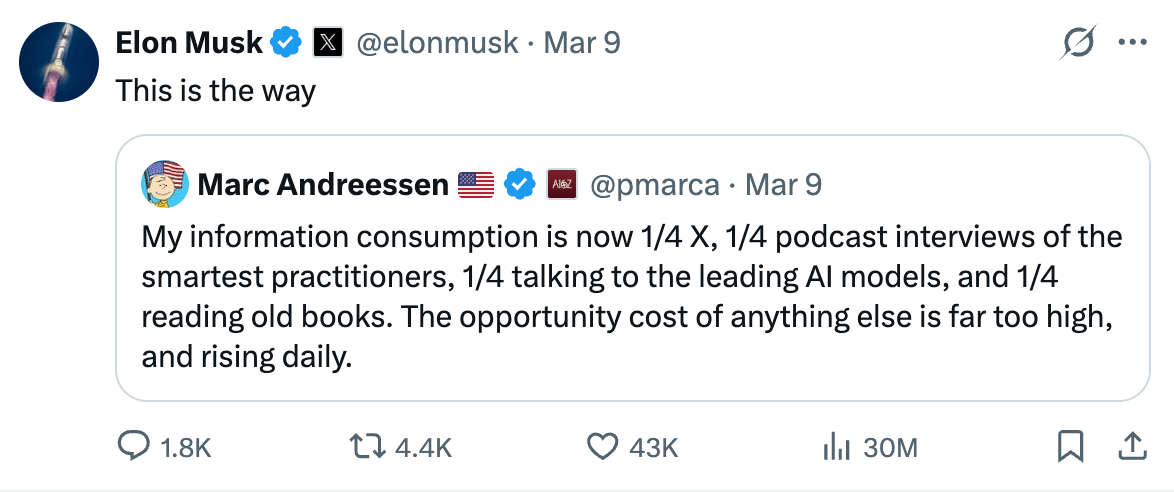Repost this tweet using retweet icon
This screenshot has width=1174, height=492.
pos(368,446)
